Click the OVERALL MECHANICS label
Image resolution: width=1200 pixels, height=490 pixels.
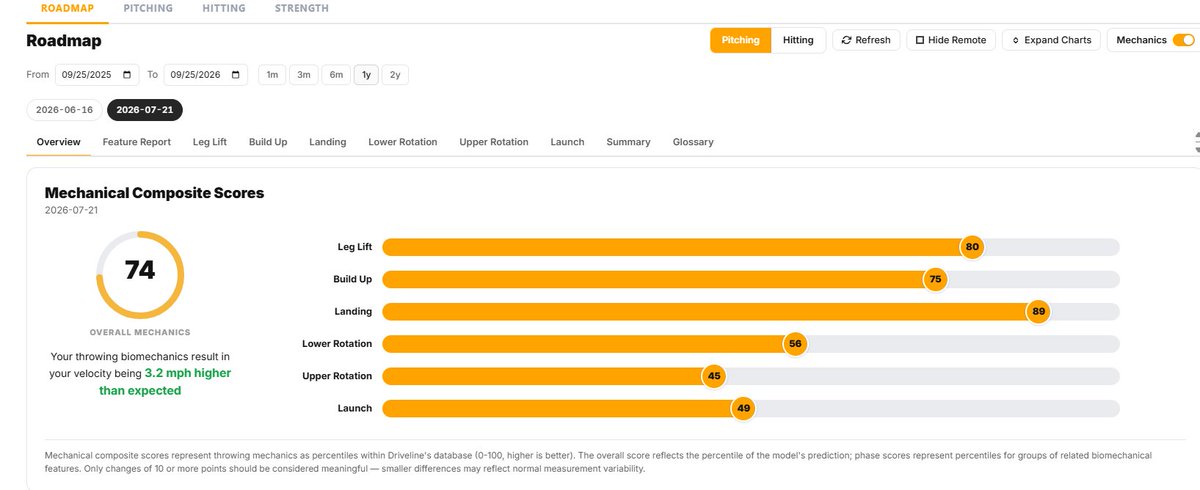coord(140,332)
